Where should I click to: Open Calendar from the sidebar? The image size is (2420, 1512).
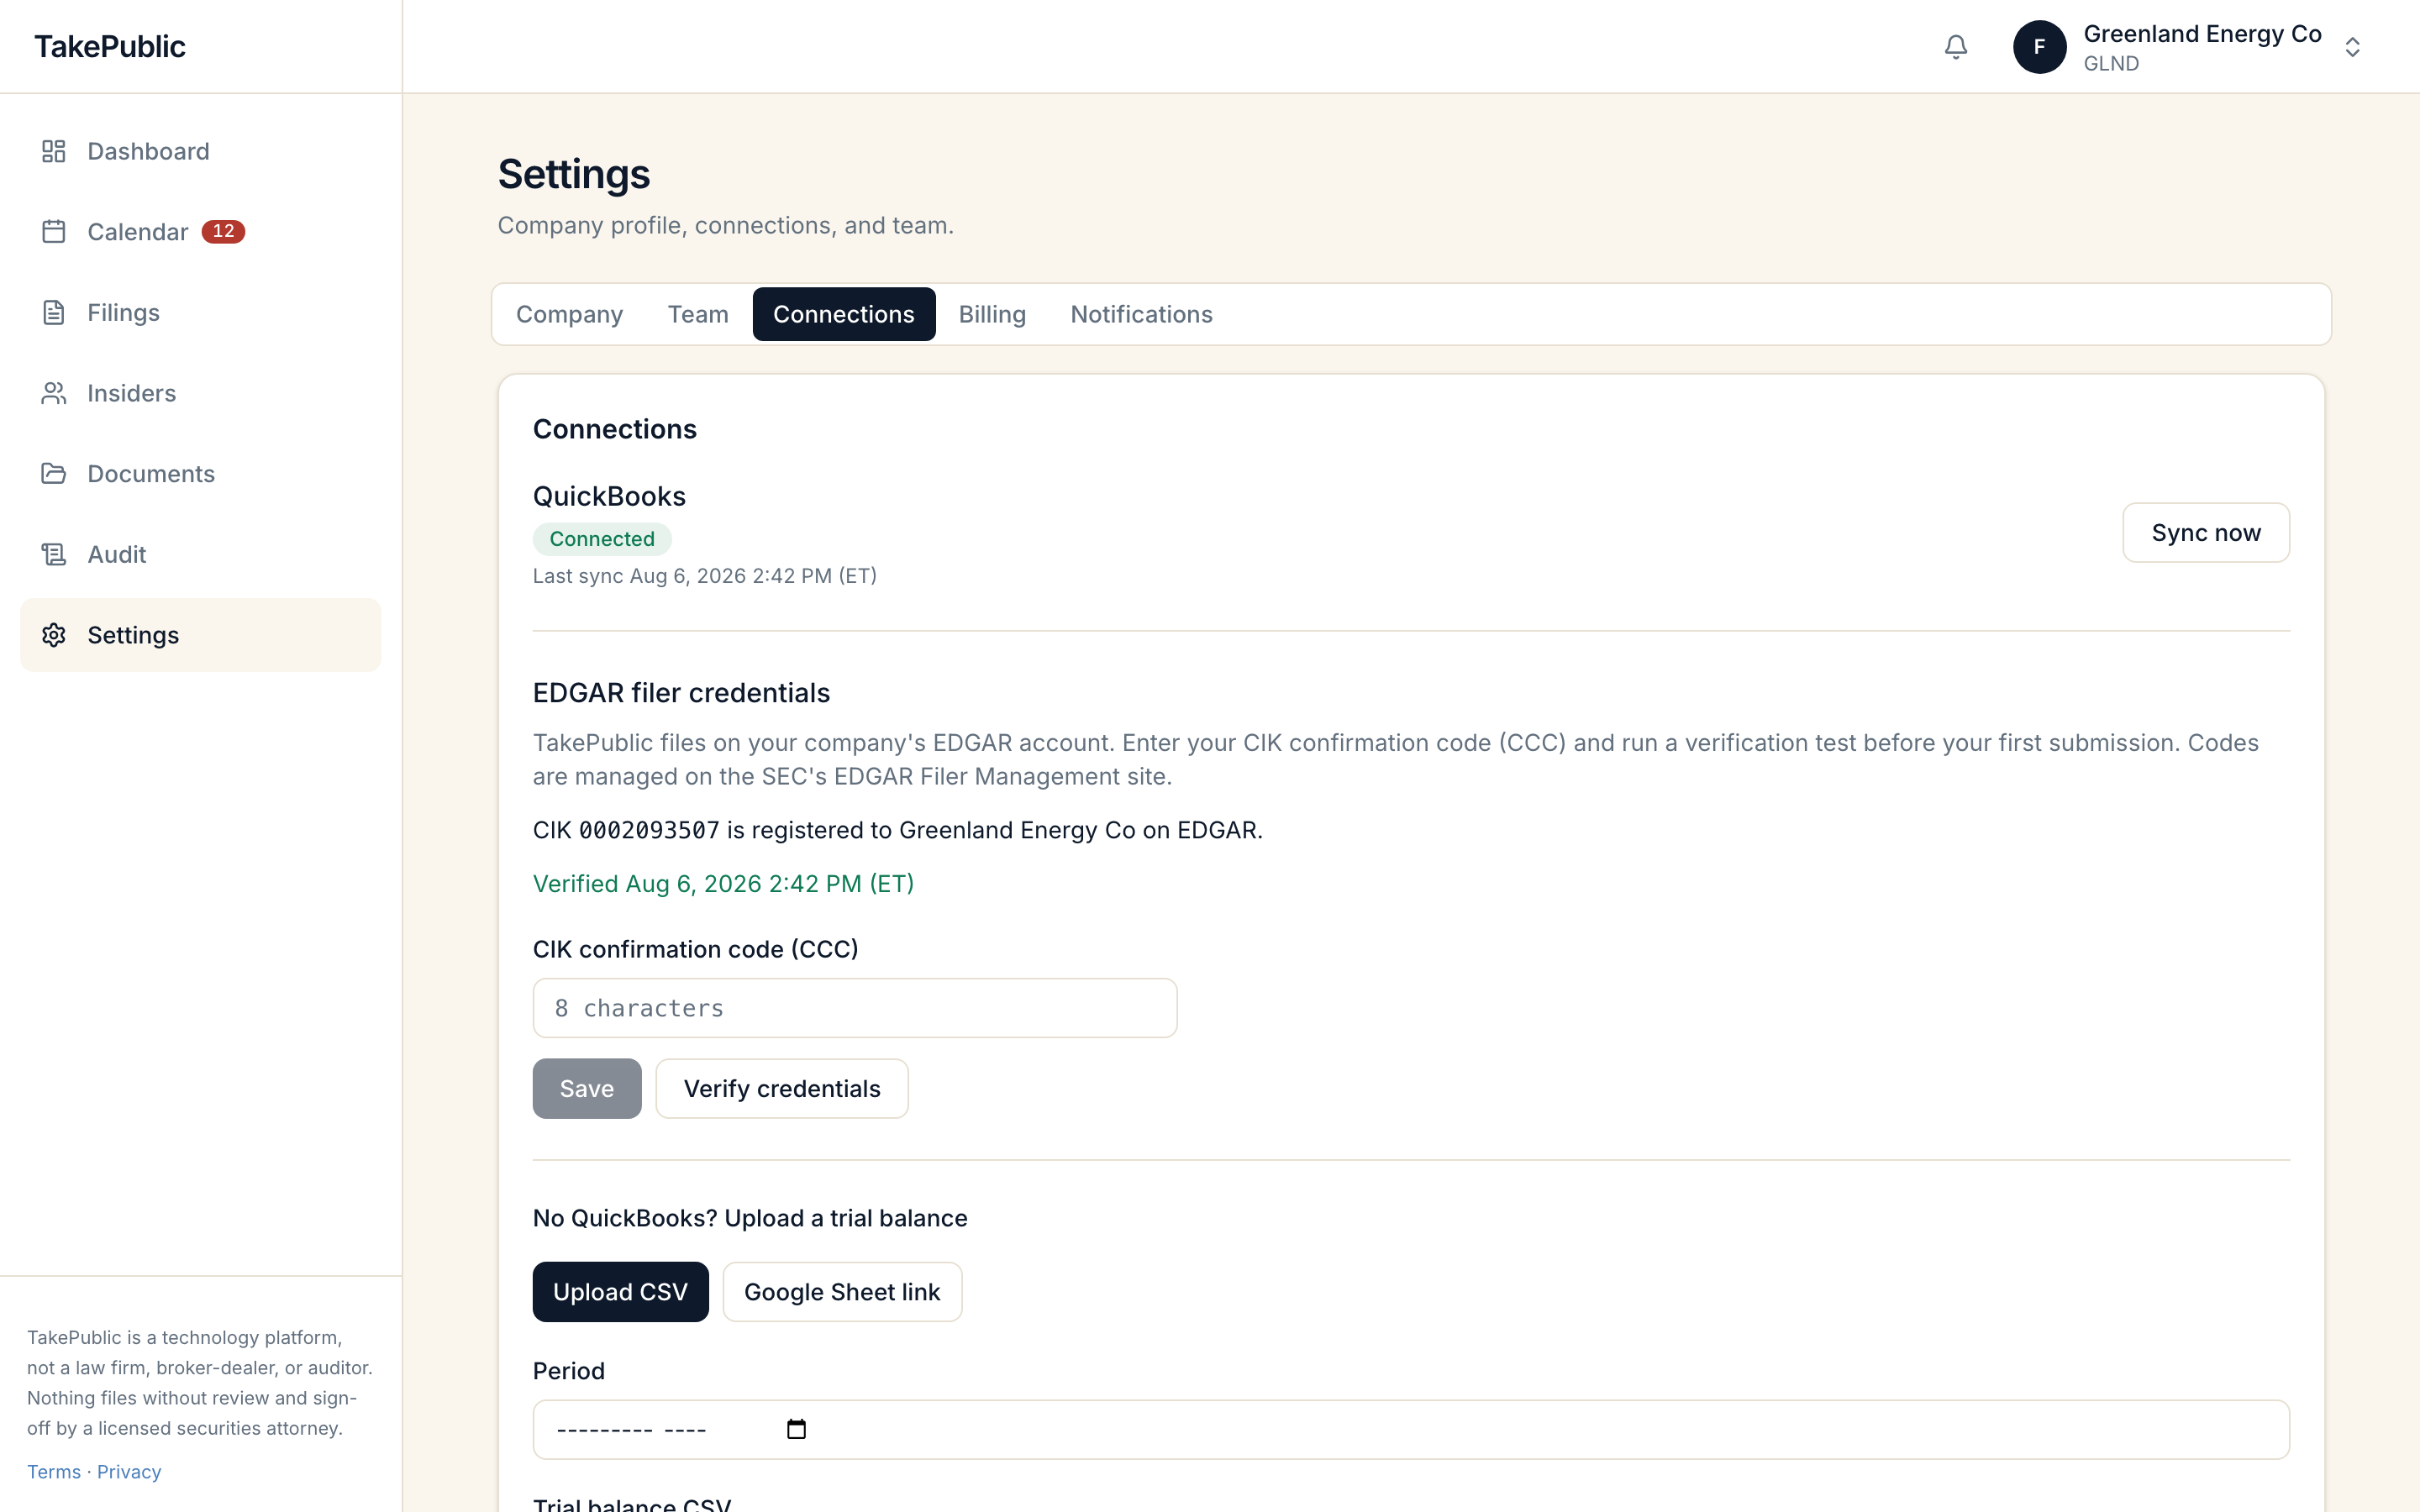[x=200, y=232]
